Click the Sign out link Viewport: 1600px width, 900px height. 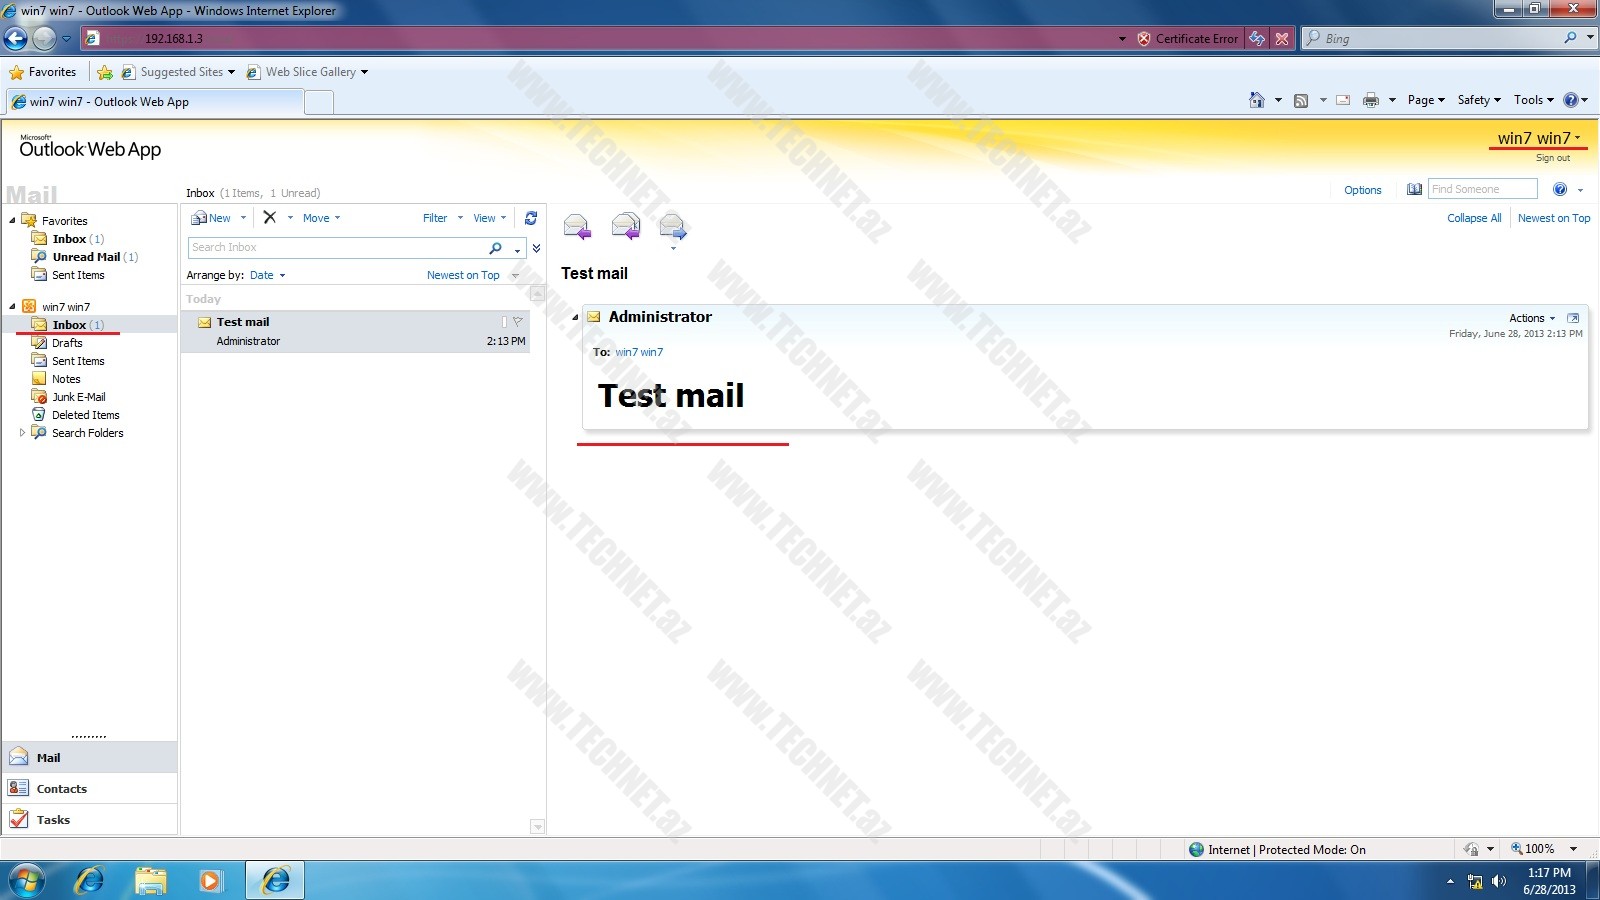point(1552,158)
